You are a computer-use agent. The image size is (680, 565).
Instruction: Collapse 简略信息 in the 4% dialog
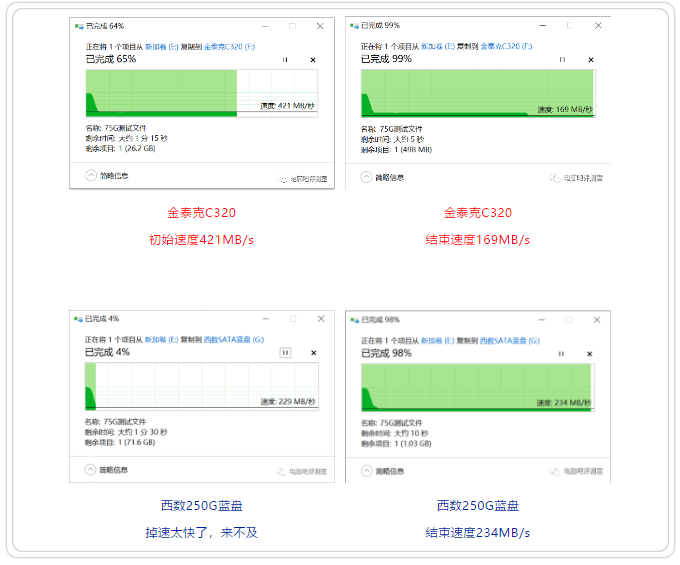click(91, 469)
